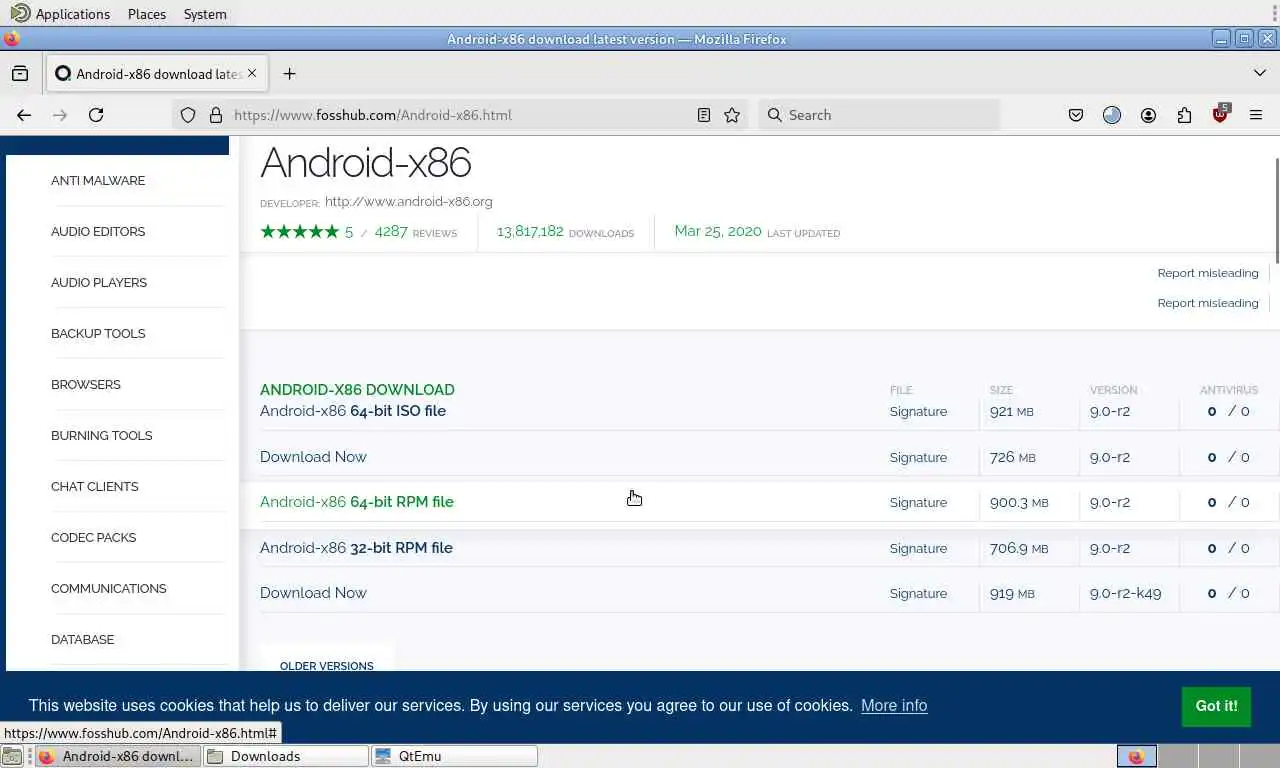Reload the current page

[96, 115]
